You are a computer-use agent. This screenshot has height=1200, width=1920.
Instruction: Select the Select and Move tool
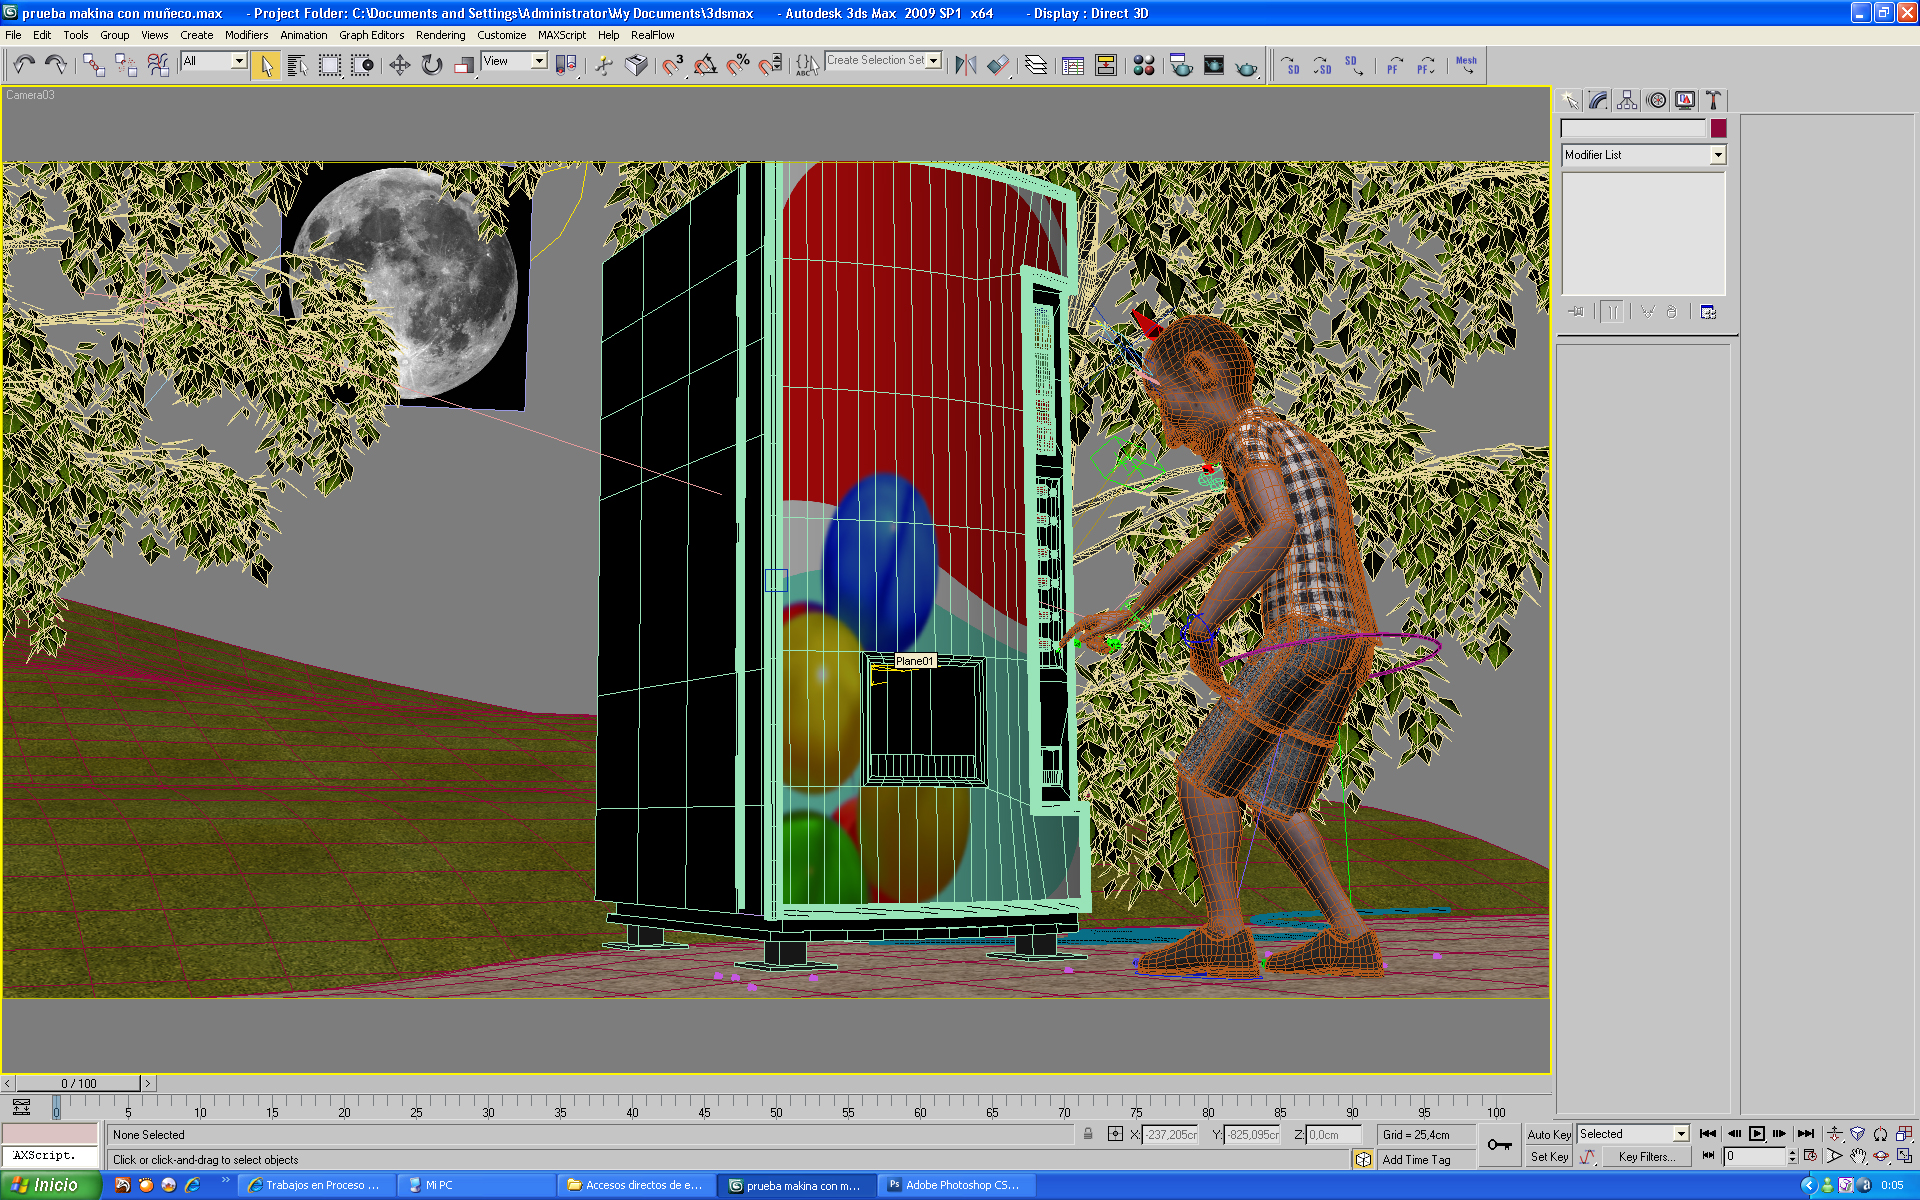click(x=399, y=66)
